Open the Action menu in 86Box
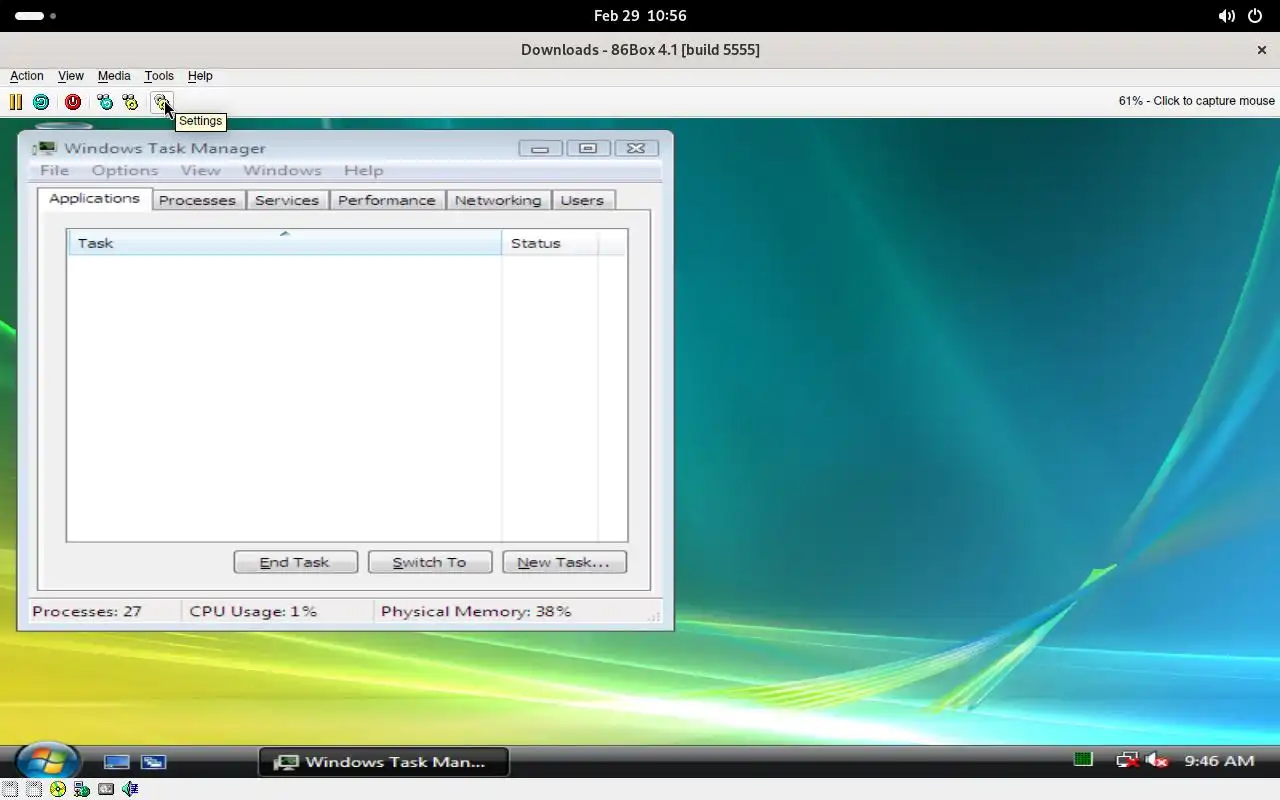Screen dimensions: 1280x800 click(27, 76)
